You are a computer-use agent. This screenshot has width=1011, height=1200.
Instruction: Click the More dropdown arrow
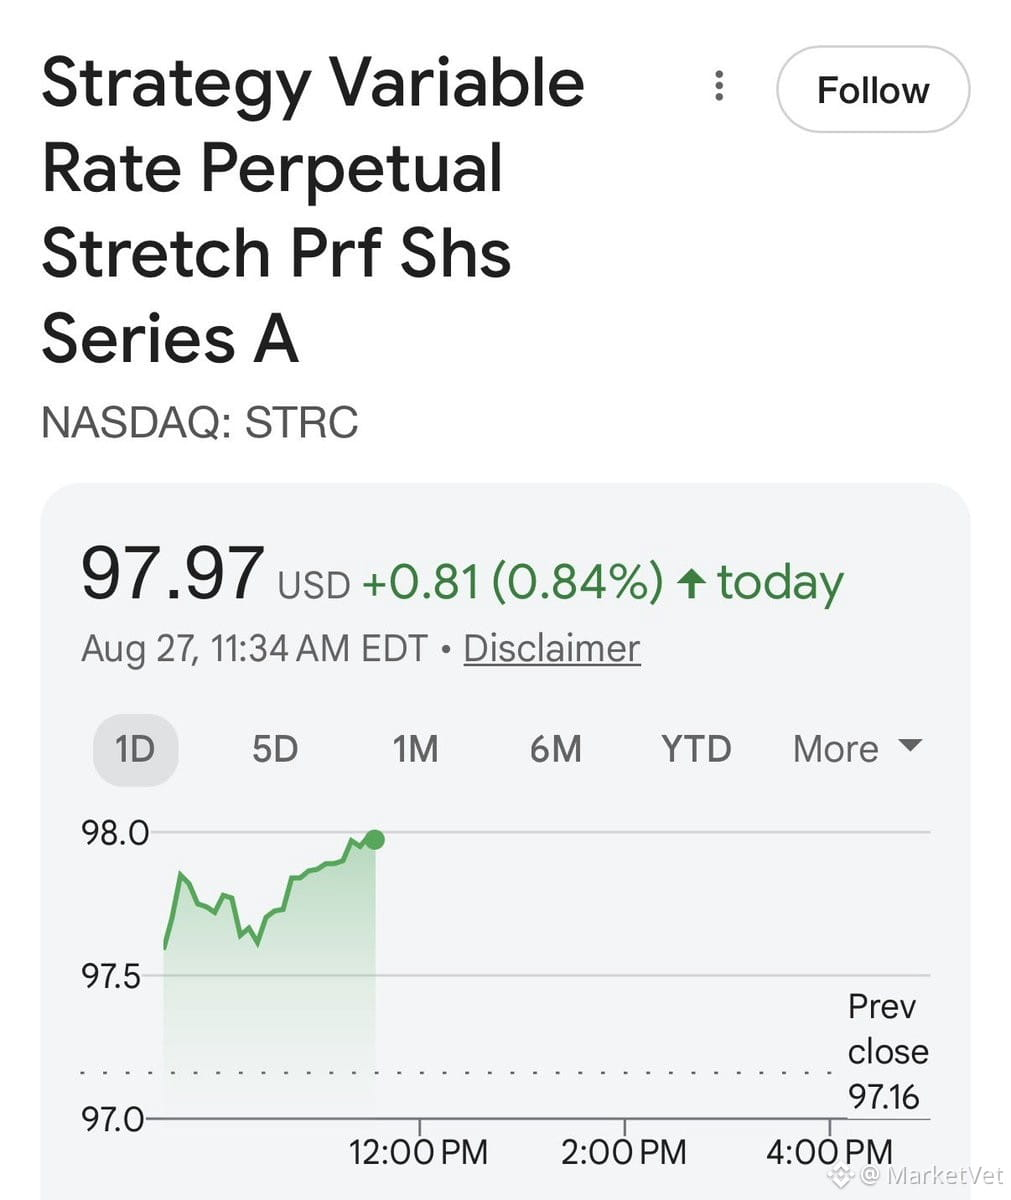[910, 745]
